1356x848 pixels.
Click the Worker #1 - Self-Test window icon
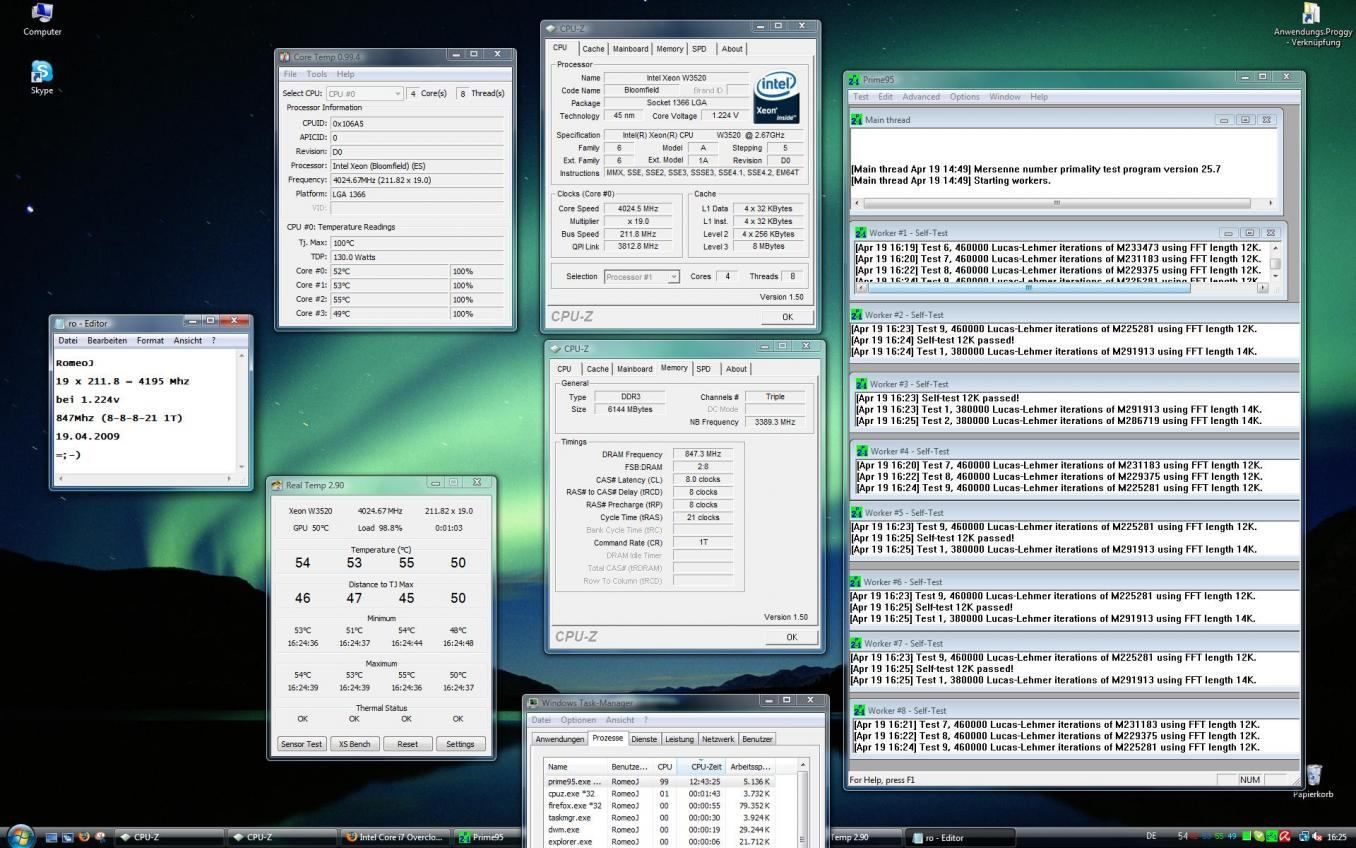861,232
